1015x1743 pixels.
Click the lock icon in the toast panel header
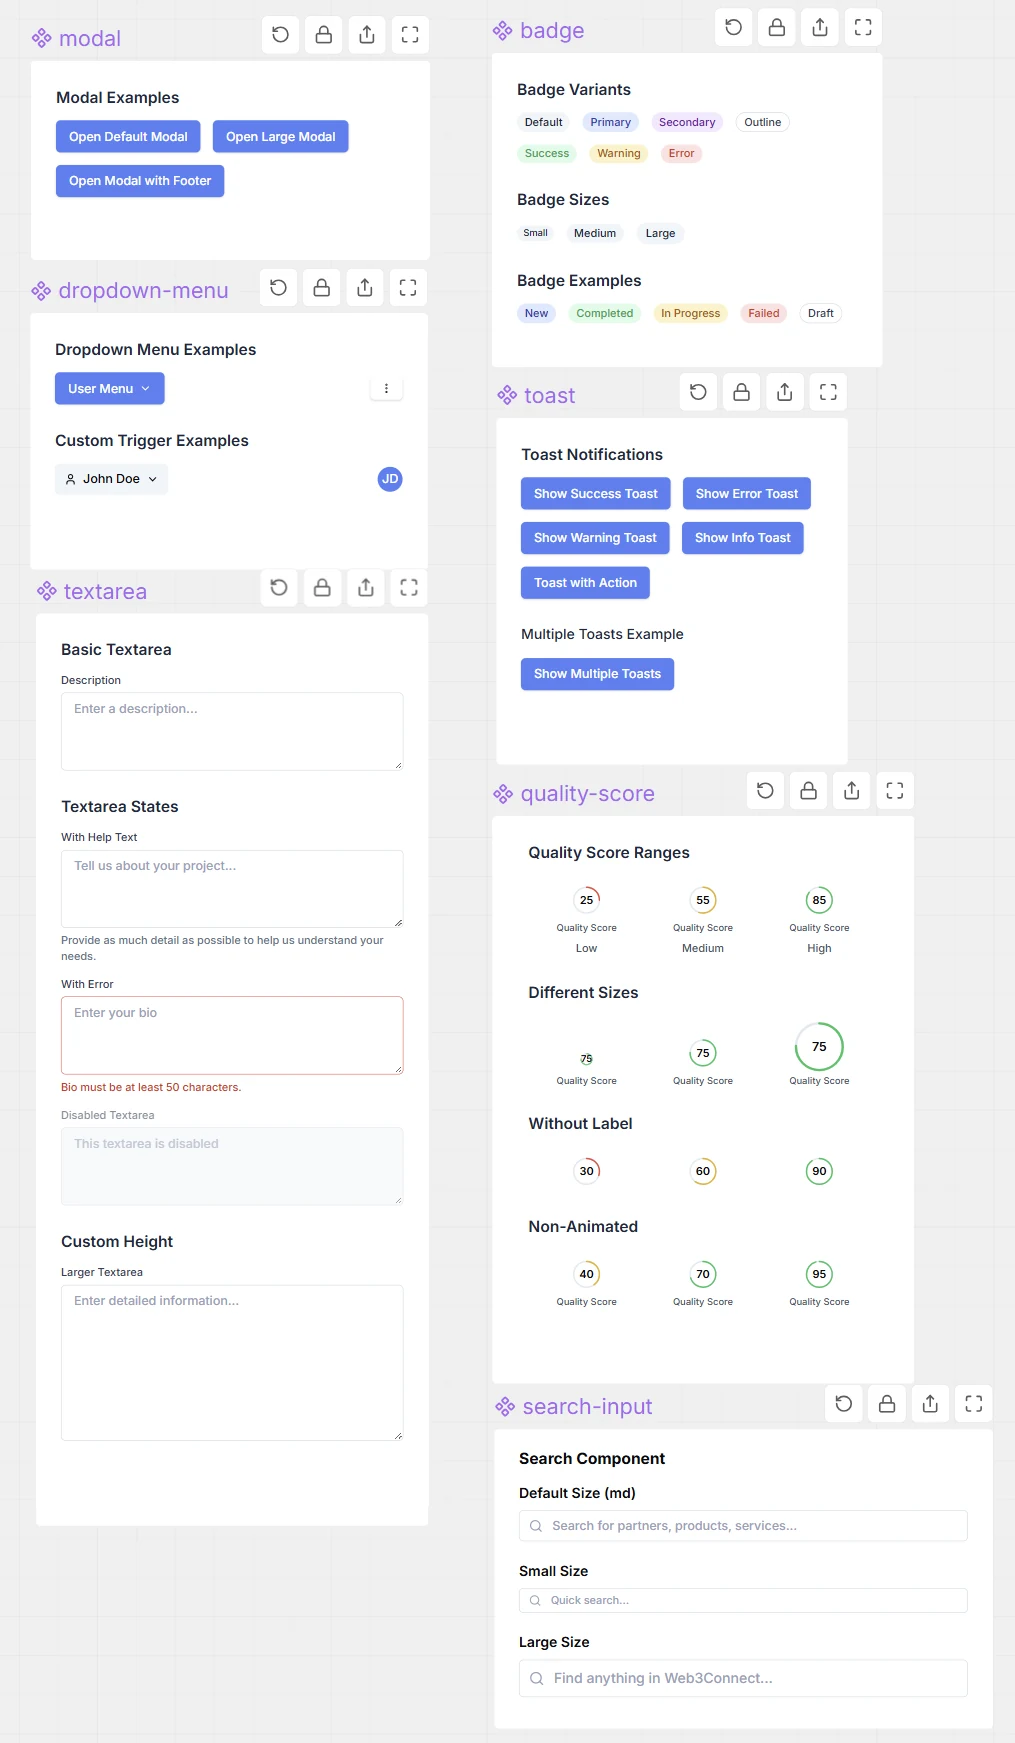click(x=742, y=392)
